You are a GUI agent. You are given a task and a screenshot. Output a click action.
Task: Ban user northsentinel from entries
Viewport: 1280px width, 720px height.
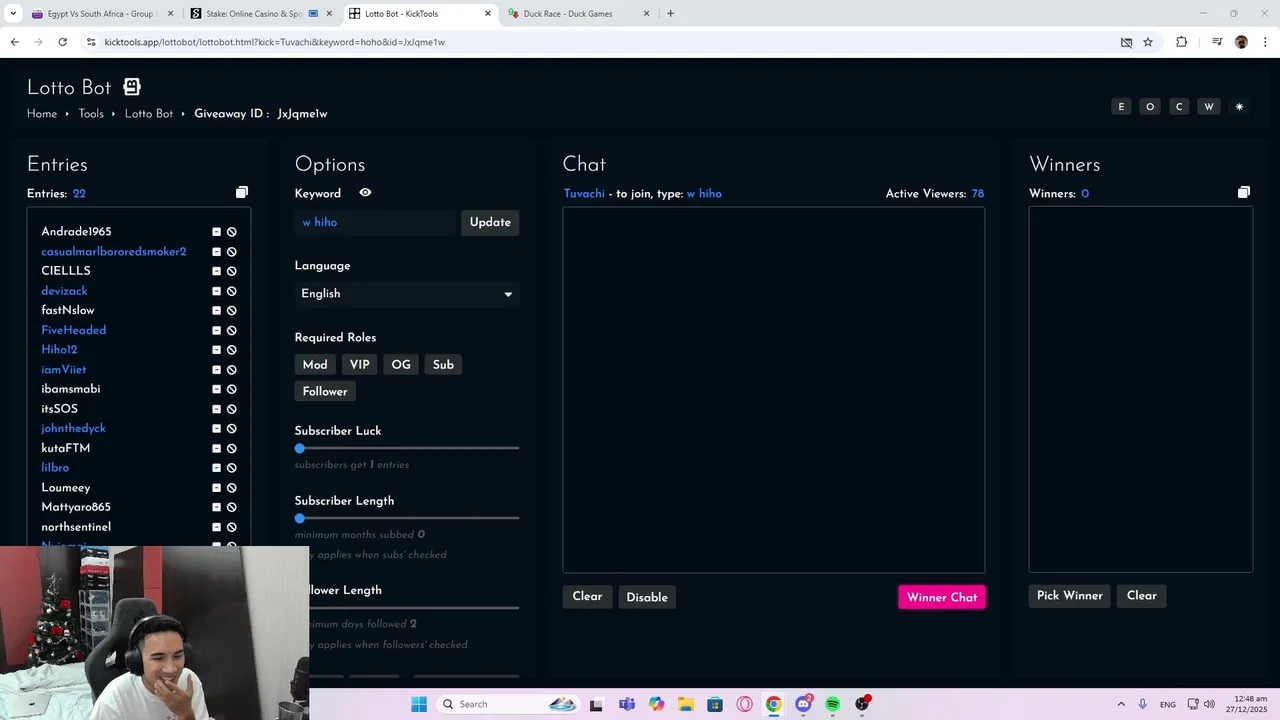(231, 527)
